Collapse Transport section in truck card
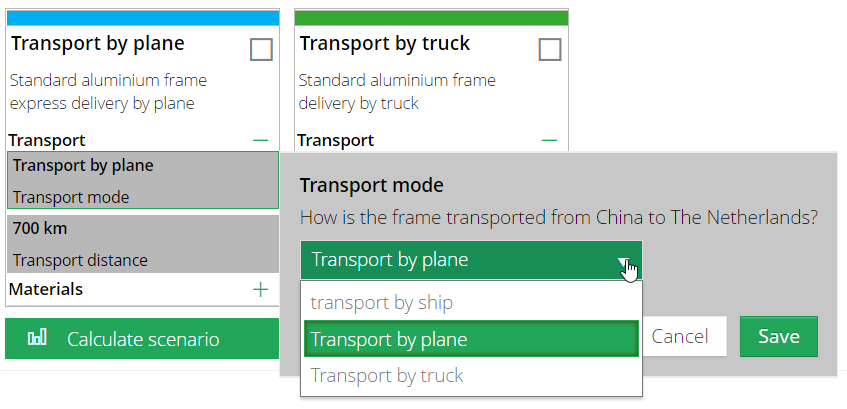 [x=549, y=141]
